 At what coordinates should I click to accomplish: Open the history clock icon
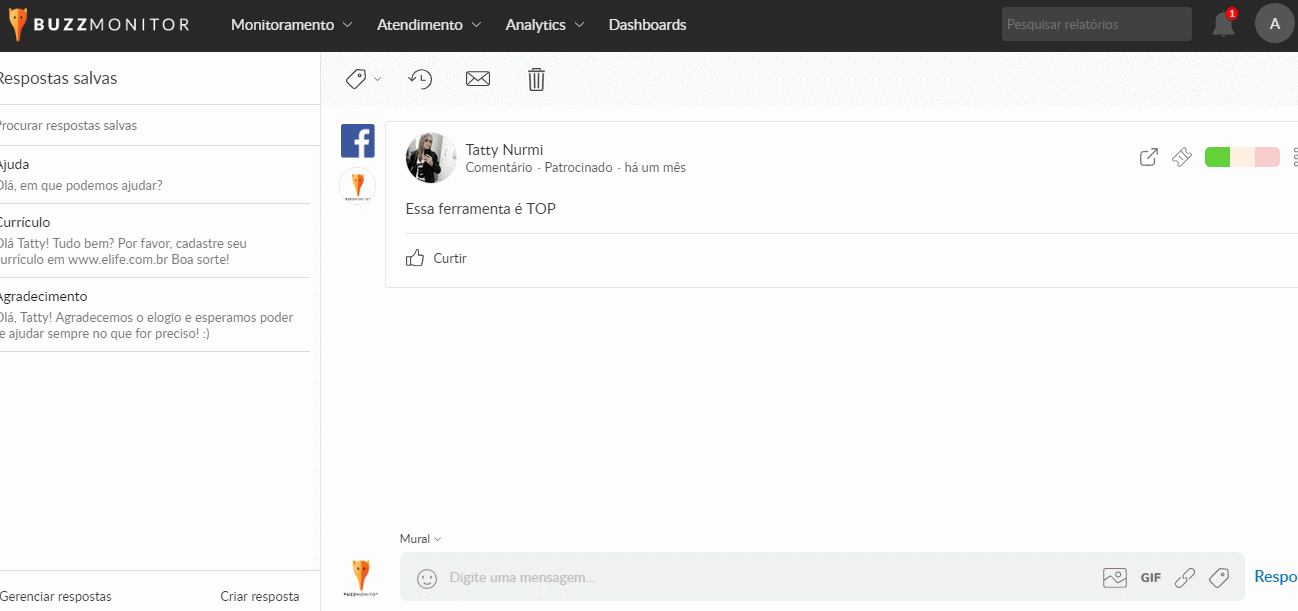pos(420,79)
